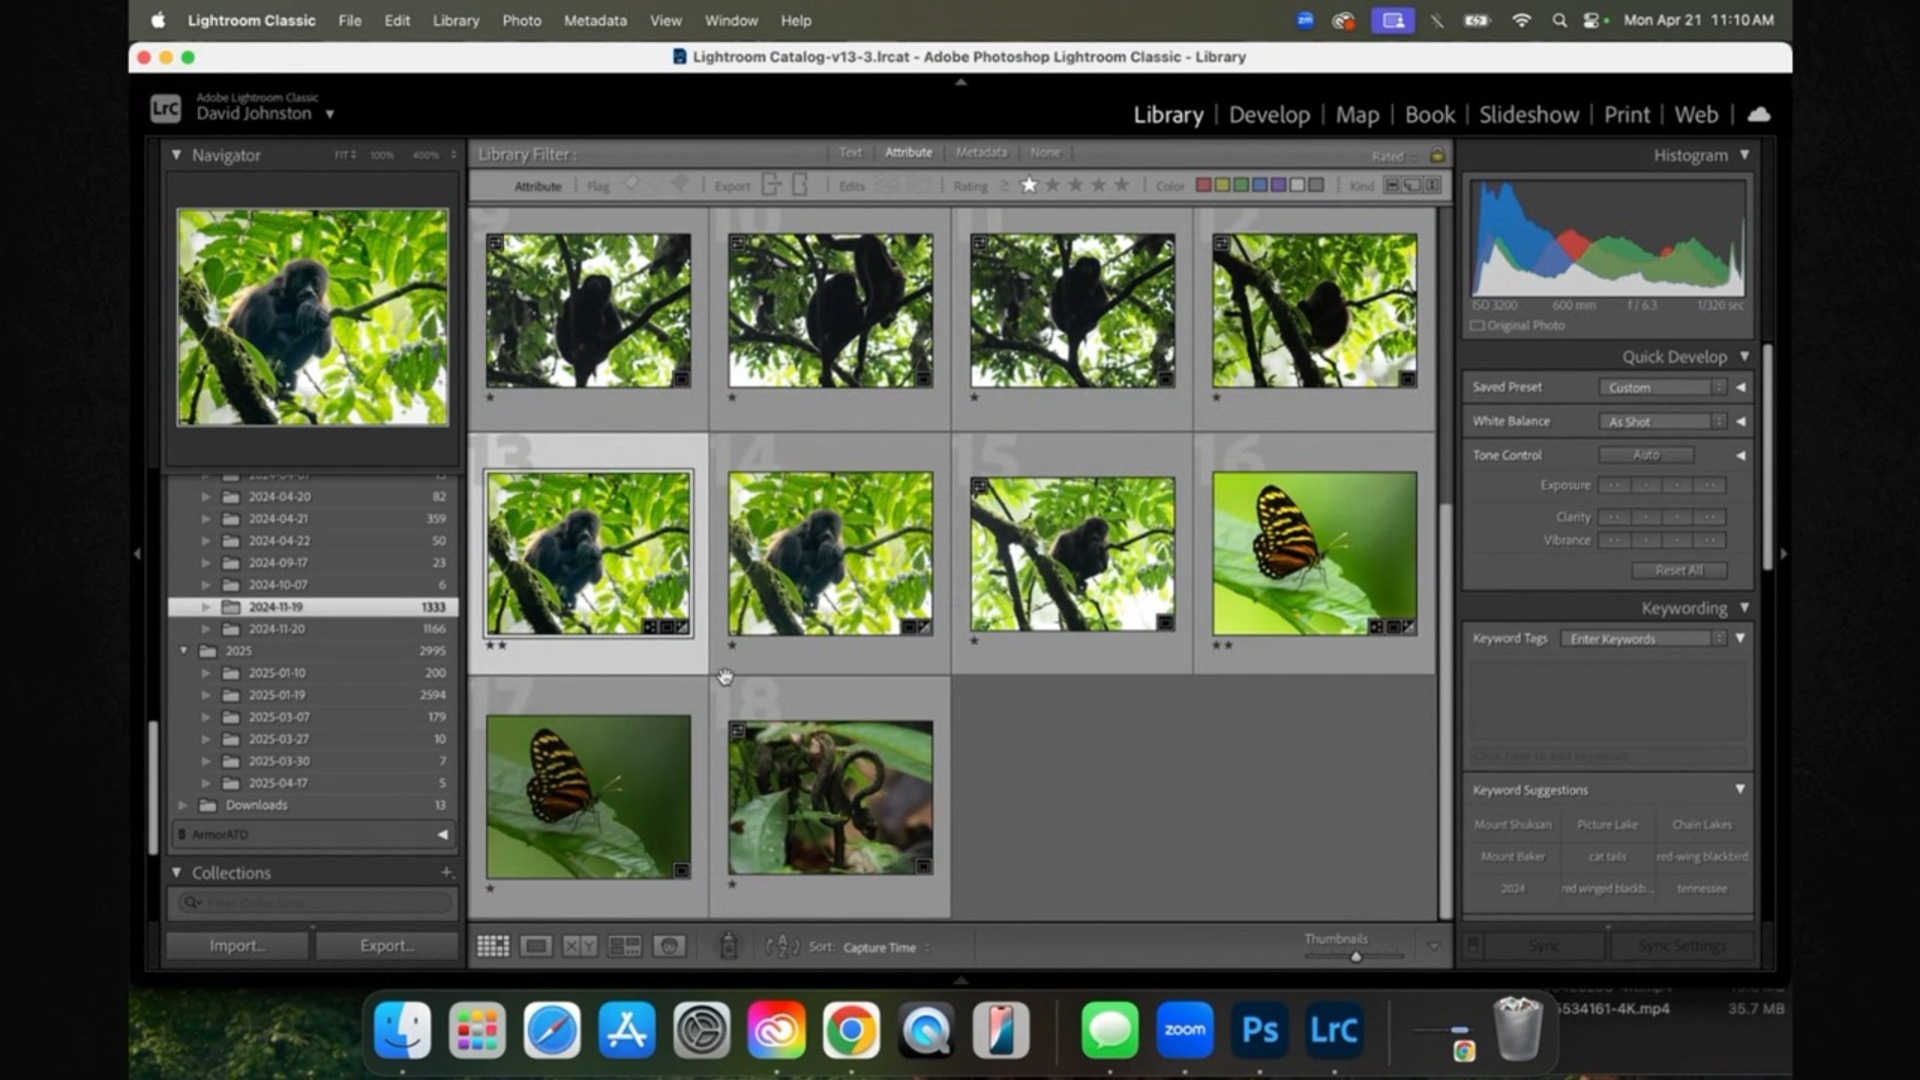Toggle the one-star rating filter
The width and height of the screenshot is (1920, 1080).
1029,185
